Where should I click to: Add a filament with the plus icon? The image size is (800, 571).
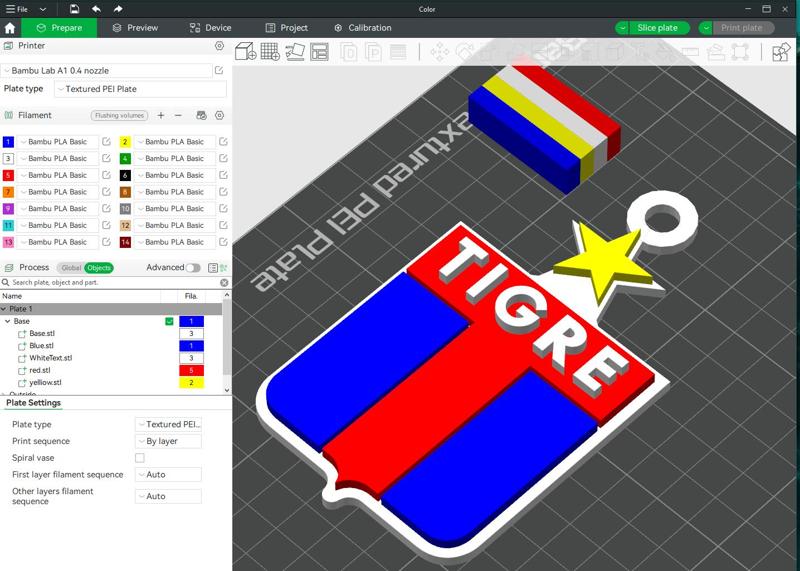pos(161,115)
